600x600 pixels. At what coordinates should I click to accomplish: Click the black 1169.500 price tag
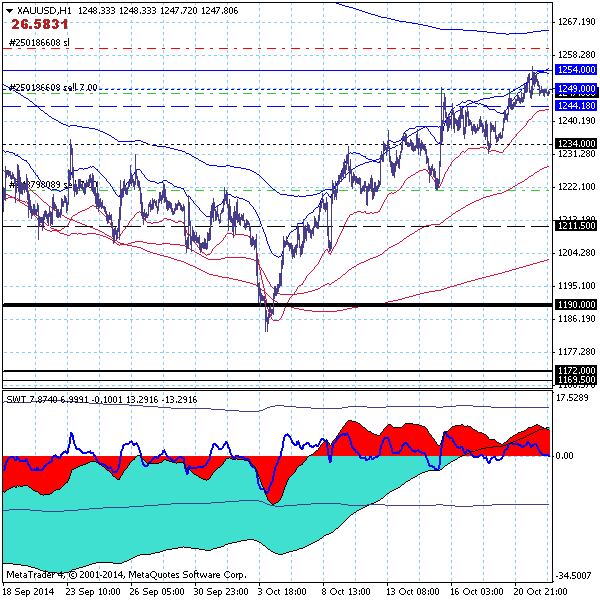(x=576, y=380)
